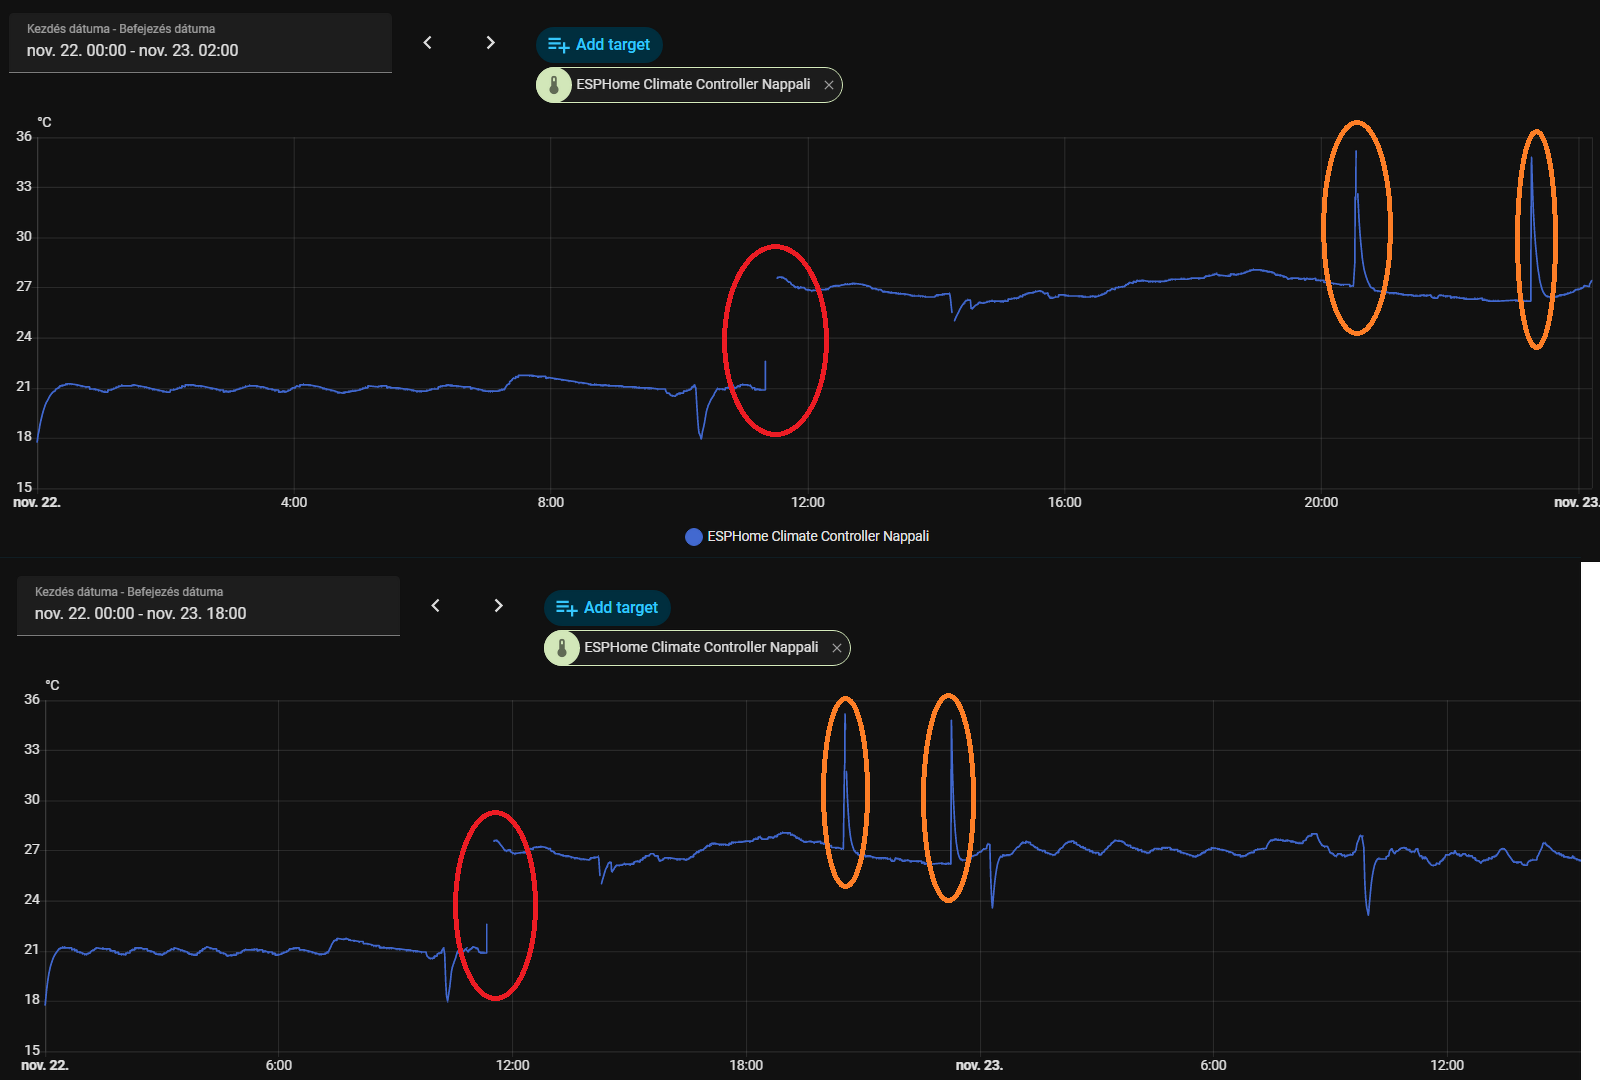Toggle ESPHome Climate Controller Nappali legend entry

click(x=807, y=536)
